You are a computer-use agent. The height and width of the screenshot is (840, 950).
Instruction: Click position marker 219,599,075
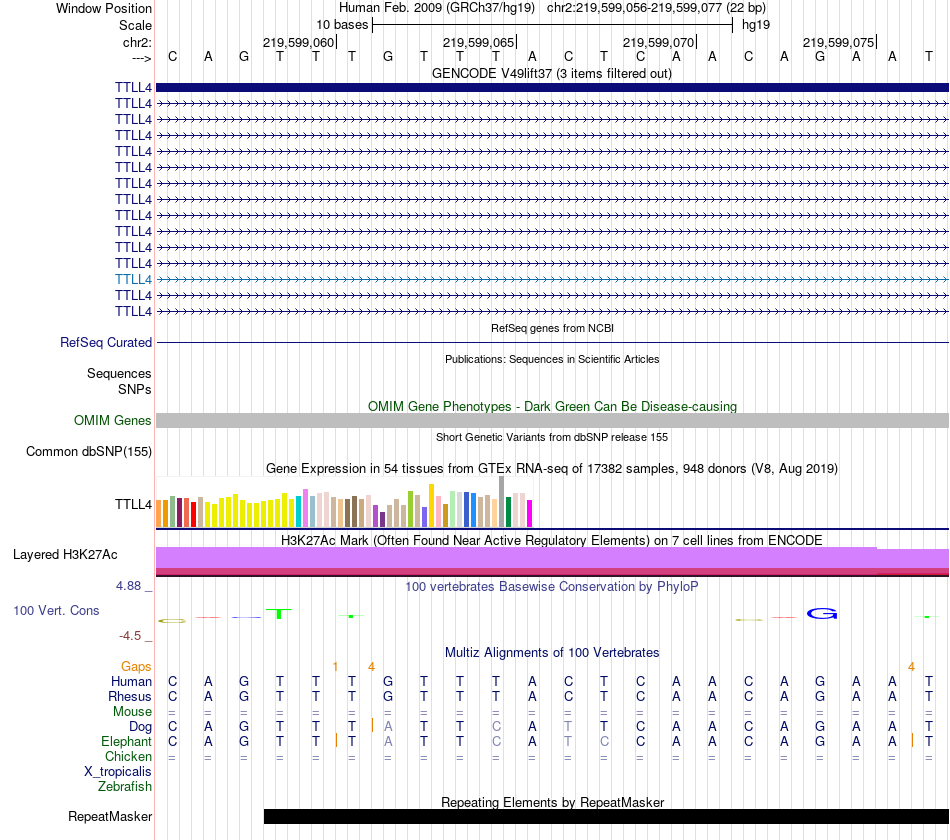[838, 42]
